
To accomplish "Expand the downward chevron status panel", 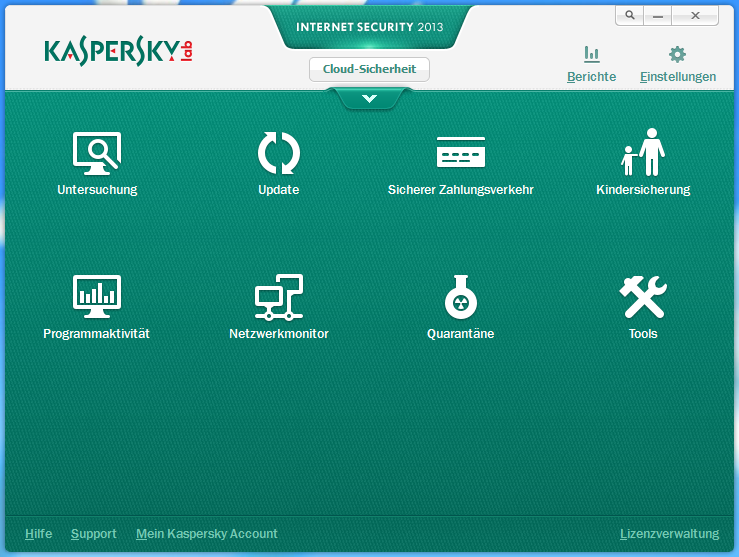I will 370,98.
